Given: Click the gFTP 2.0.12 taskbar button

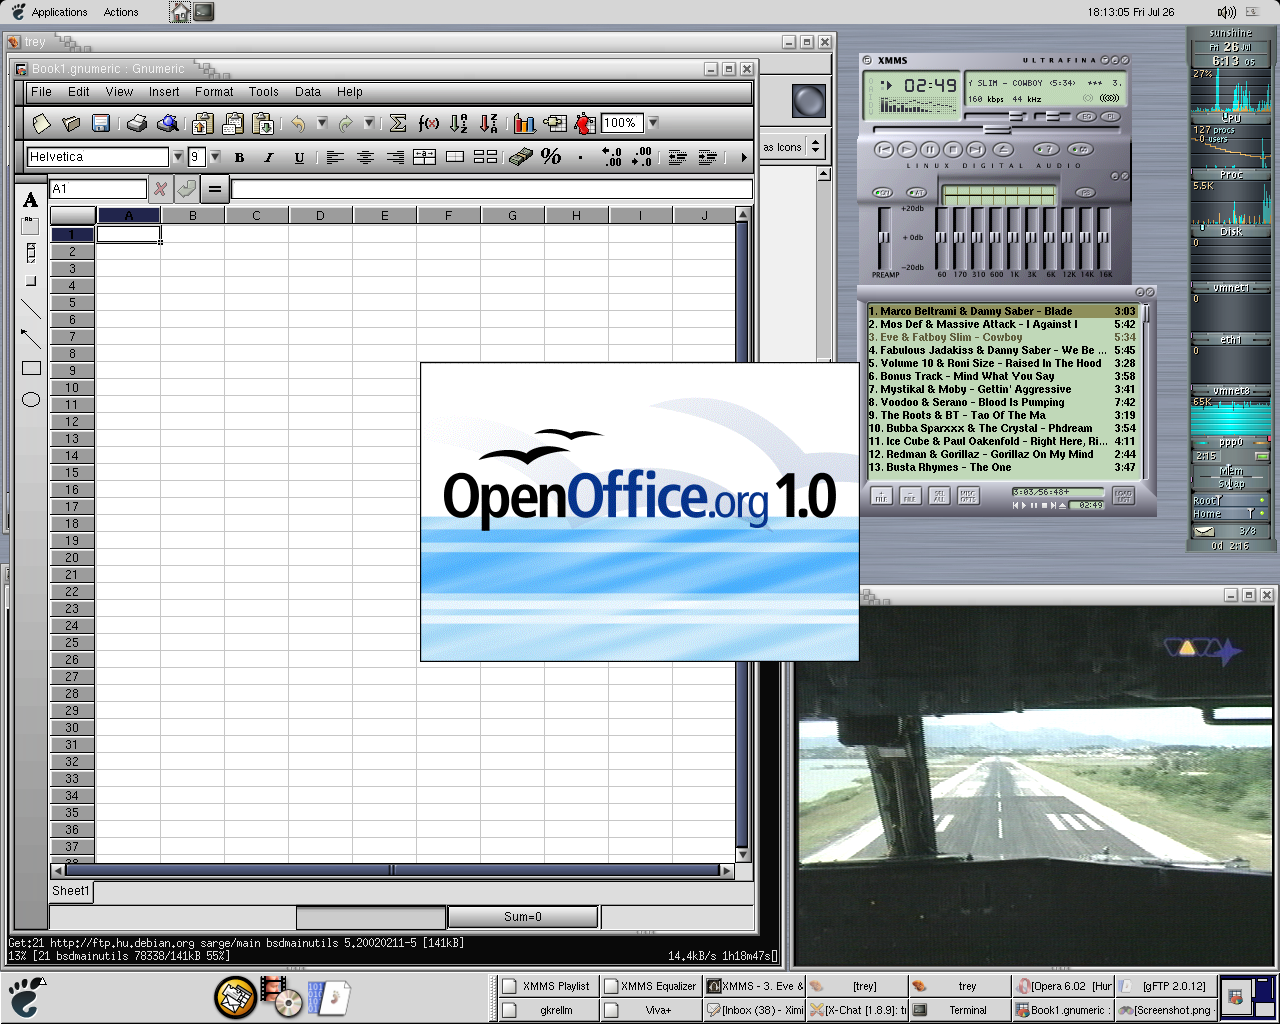Looking at the screenshot, I should click(1164, 986).
